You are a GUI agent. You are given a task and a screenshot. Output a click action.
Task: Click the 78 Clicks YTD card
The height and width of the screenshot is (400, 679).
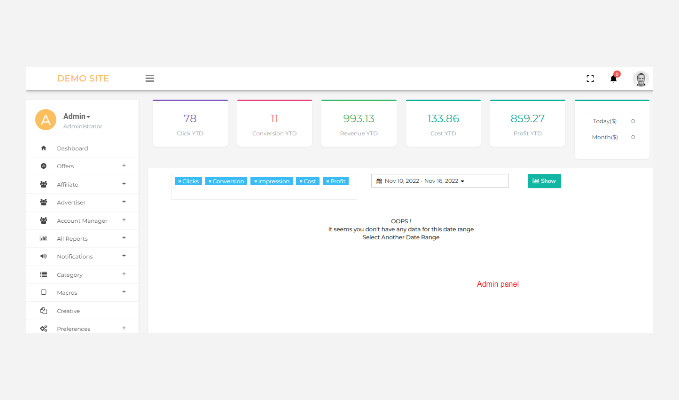[x=190, y=123]
